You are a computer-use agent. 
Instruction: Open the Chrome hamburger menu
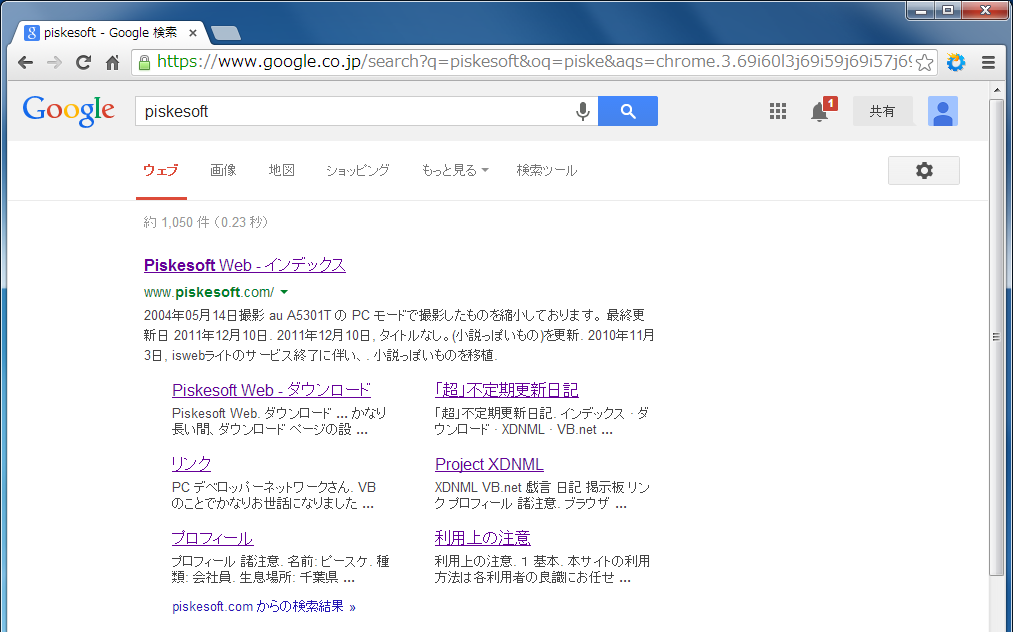pyautogui.click(x=988, y=63)
